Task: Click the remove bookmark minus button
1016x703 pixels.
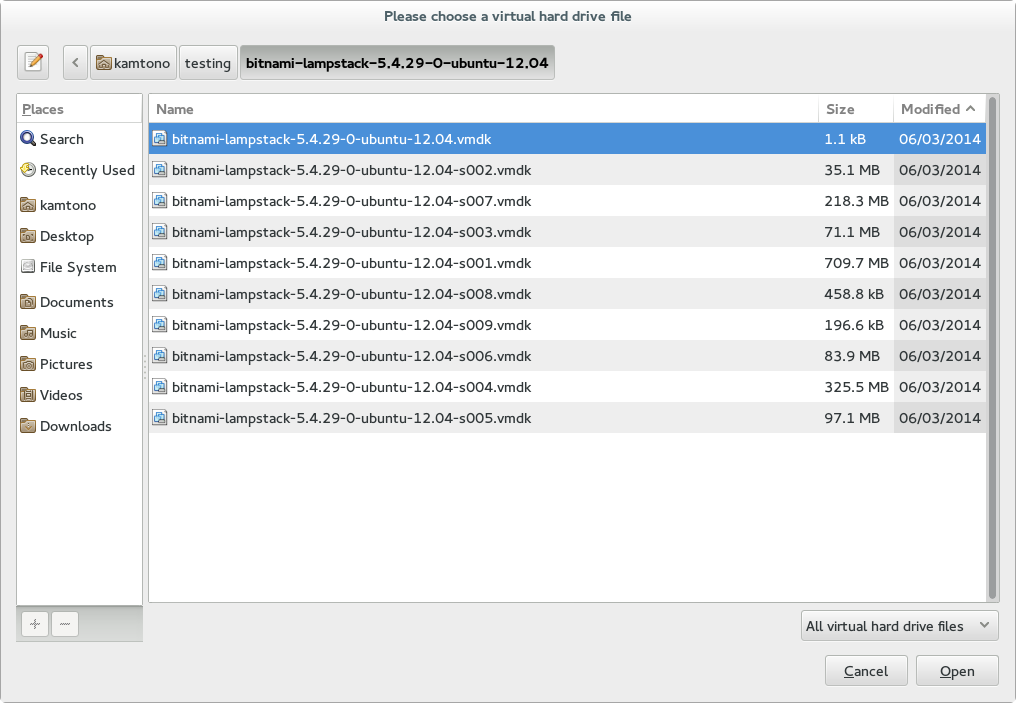Action: click(x=64, y=624)
